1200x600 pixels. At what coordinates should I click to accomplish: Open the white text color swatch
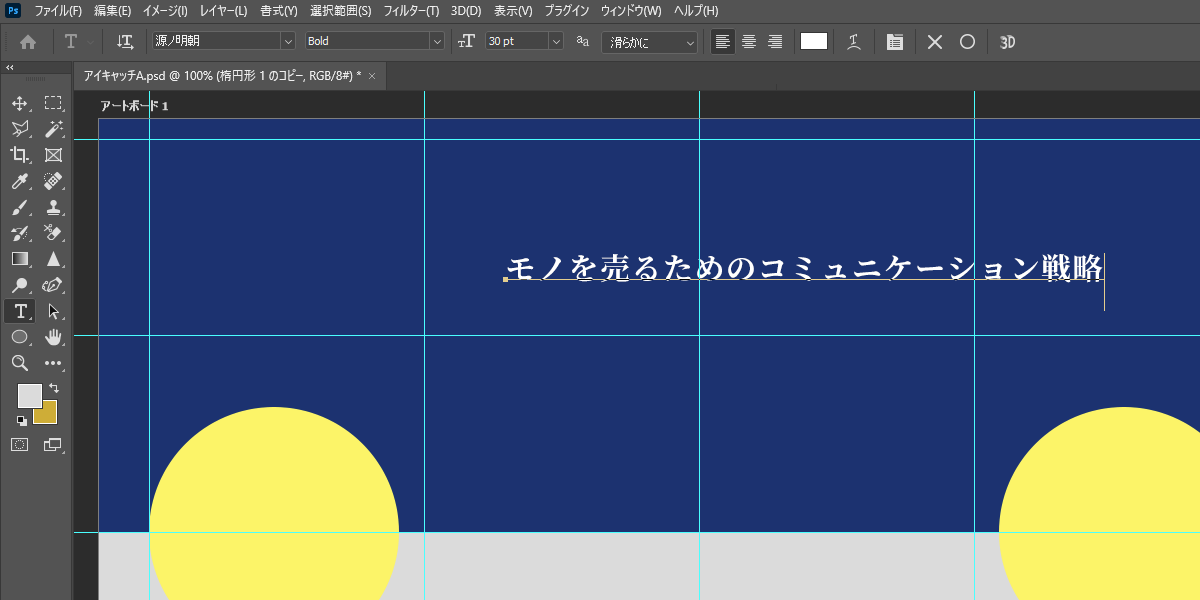[814, 41]
